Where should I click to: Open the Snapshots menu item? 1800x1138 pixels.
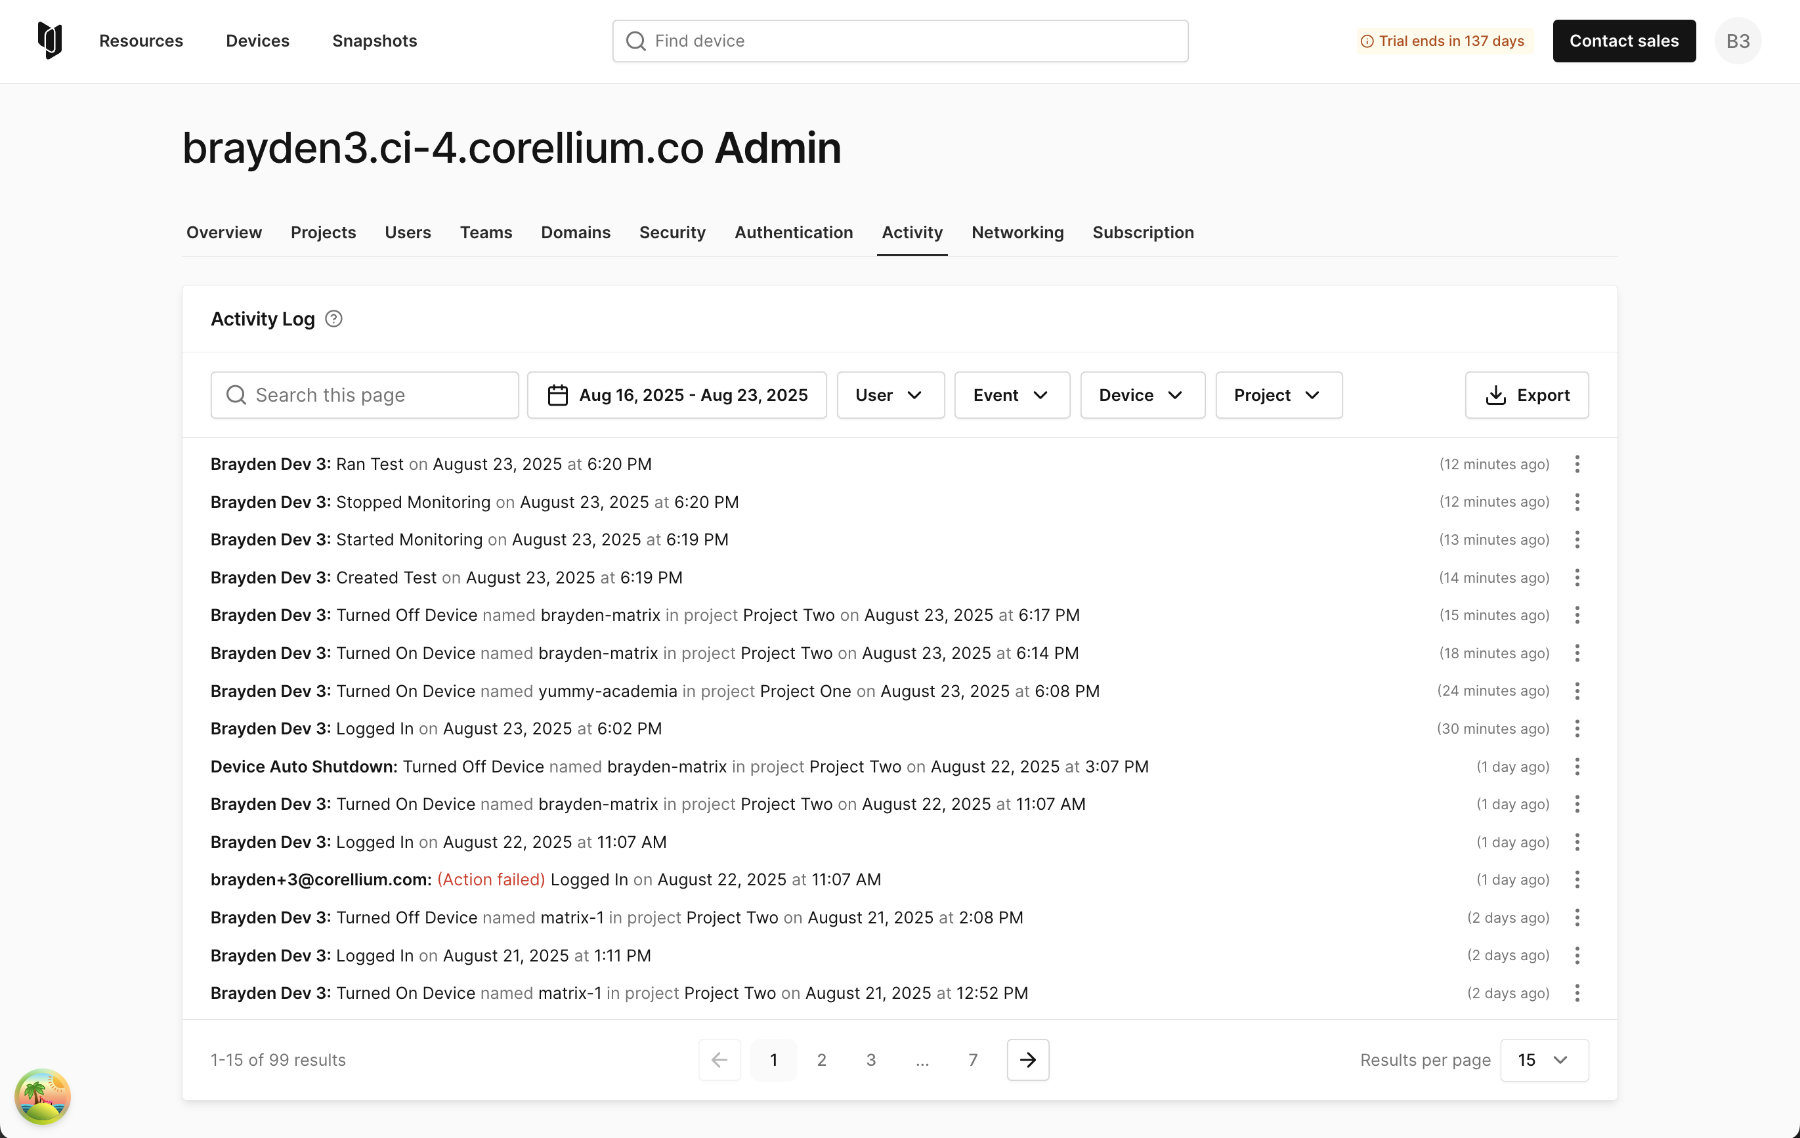tap(374, 41)
